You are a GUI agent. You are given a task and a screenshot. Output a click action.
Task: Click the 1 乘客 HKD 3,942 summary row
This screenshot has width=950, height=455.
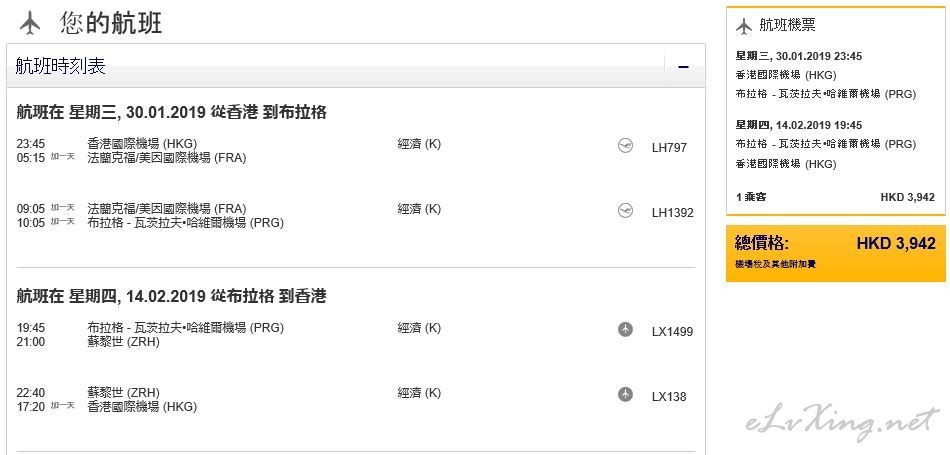(835, 197)
